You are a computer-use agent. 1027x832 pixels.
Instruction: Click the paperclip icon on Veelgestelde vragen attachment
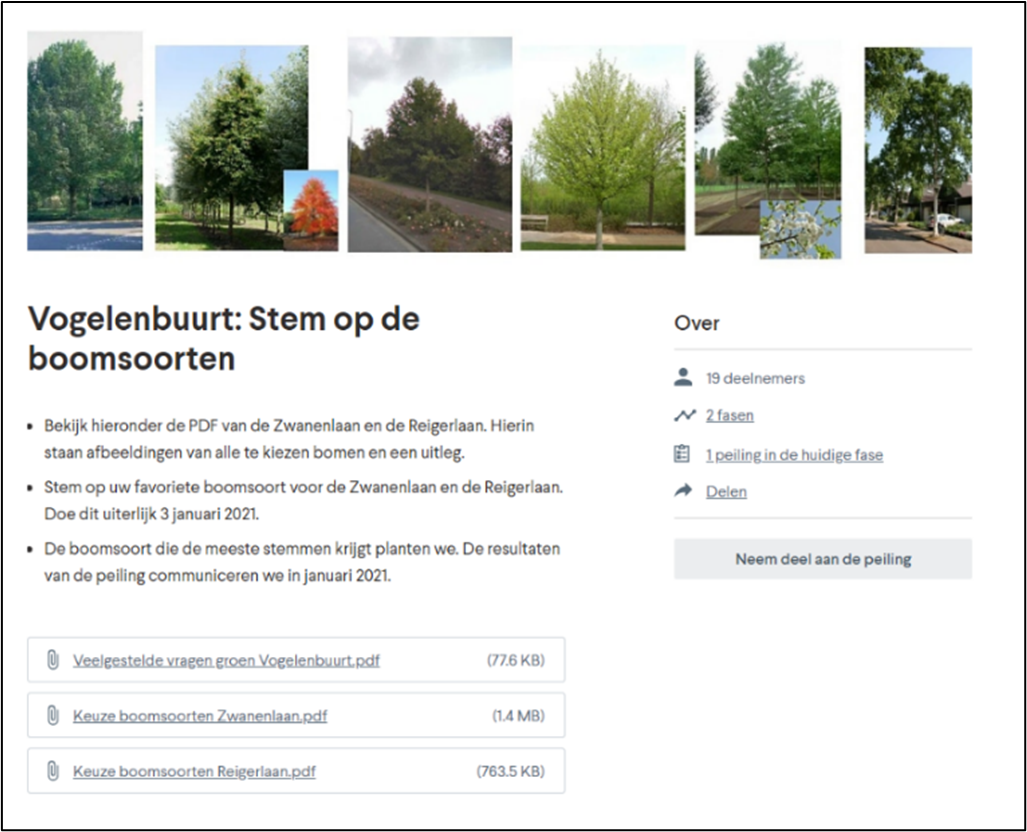click(x=55, y=660)
